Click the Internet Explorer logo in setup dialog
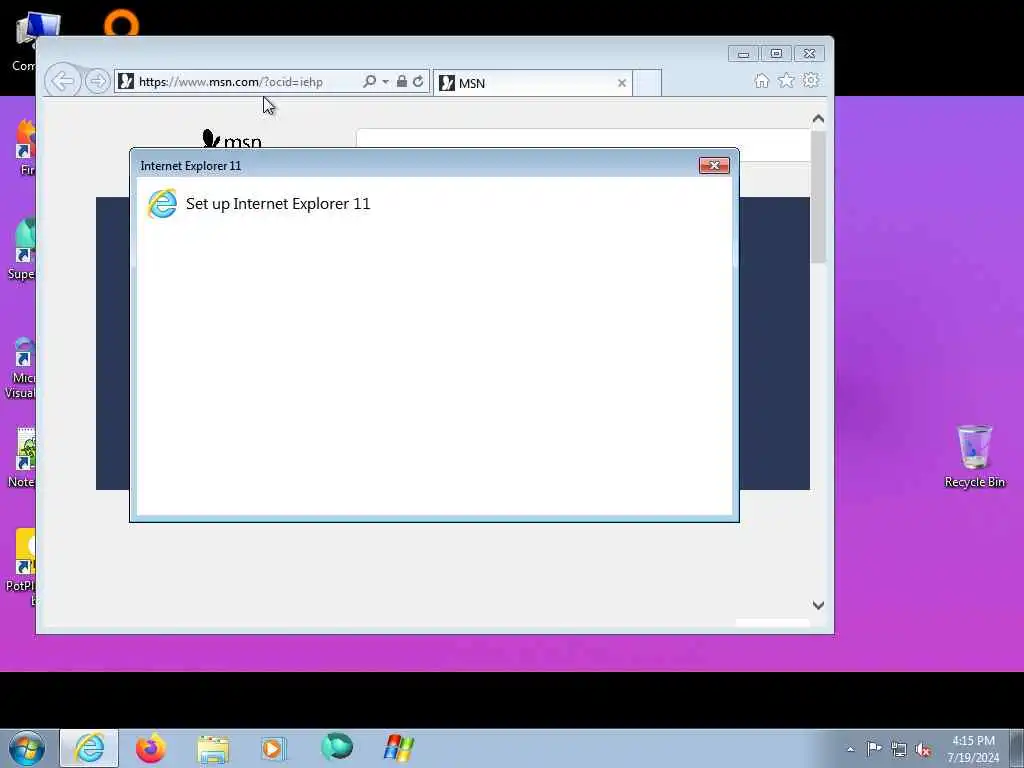The height and width of the screenshot is (768, 1024). pos(162,204)
